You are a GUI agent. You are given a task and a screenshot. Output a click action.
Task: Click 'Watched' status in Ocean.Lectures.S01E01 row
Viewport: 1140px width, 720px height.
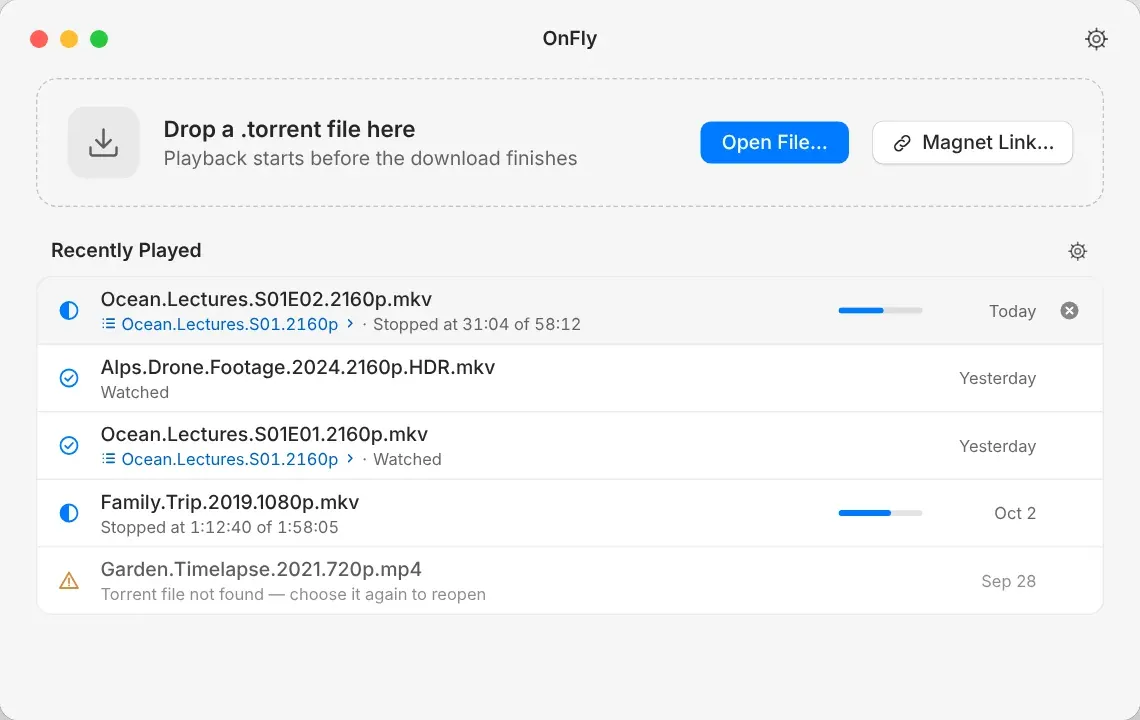(407, 460)
